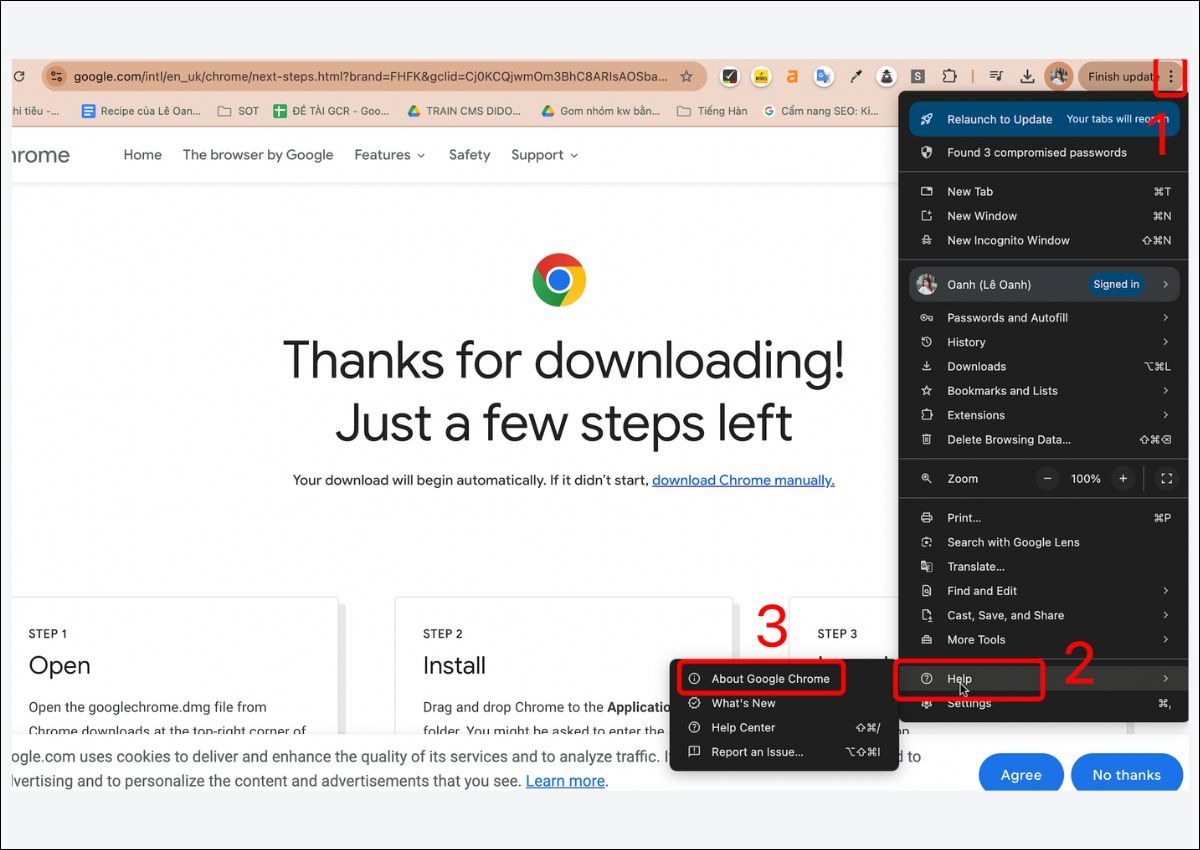Image resolution: width=1200 pixels, height=850 pixels.
Task: Expand the Extensions submenu in Chrome menu
Action: (1044, 415)
